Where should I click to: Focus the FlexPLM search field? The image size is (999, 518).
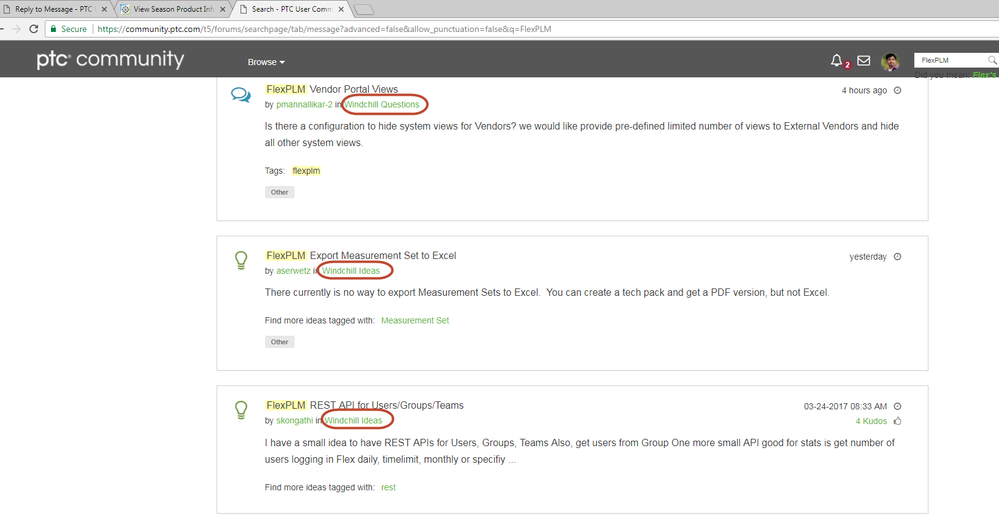952,60
